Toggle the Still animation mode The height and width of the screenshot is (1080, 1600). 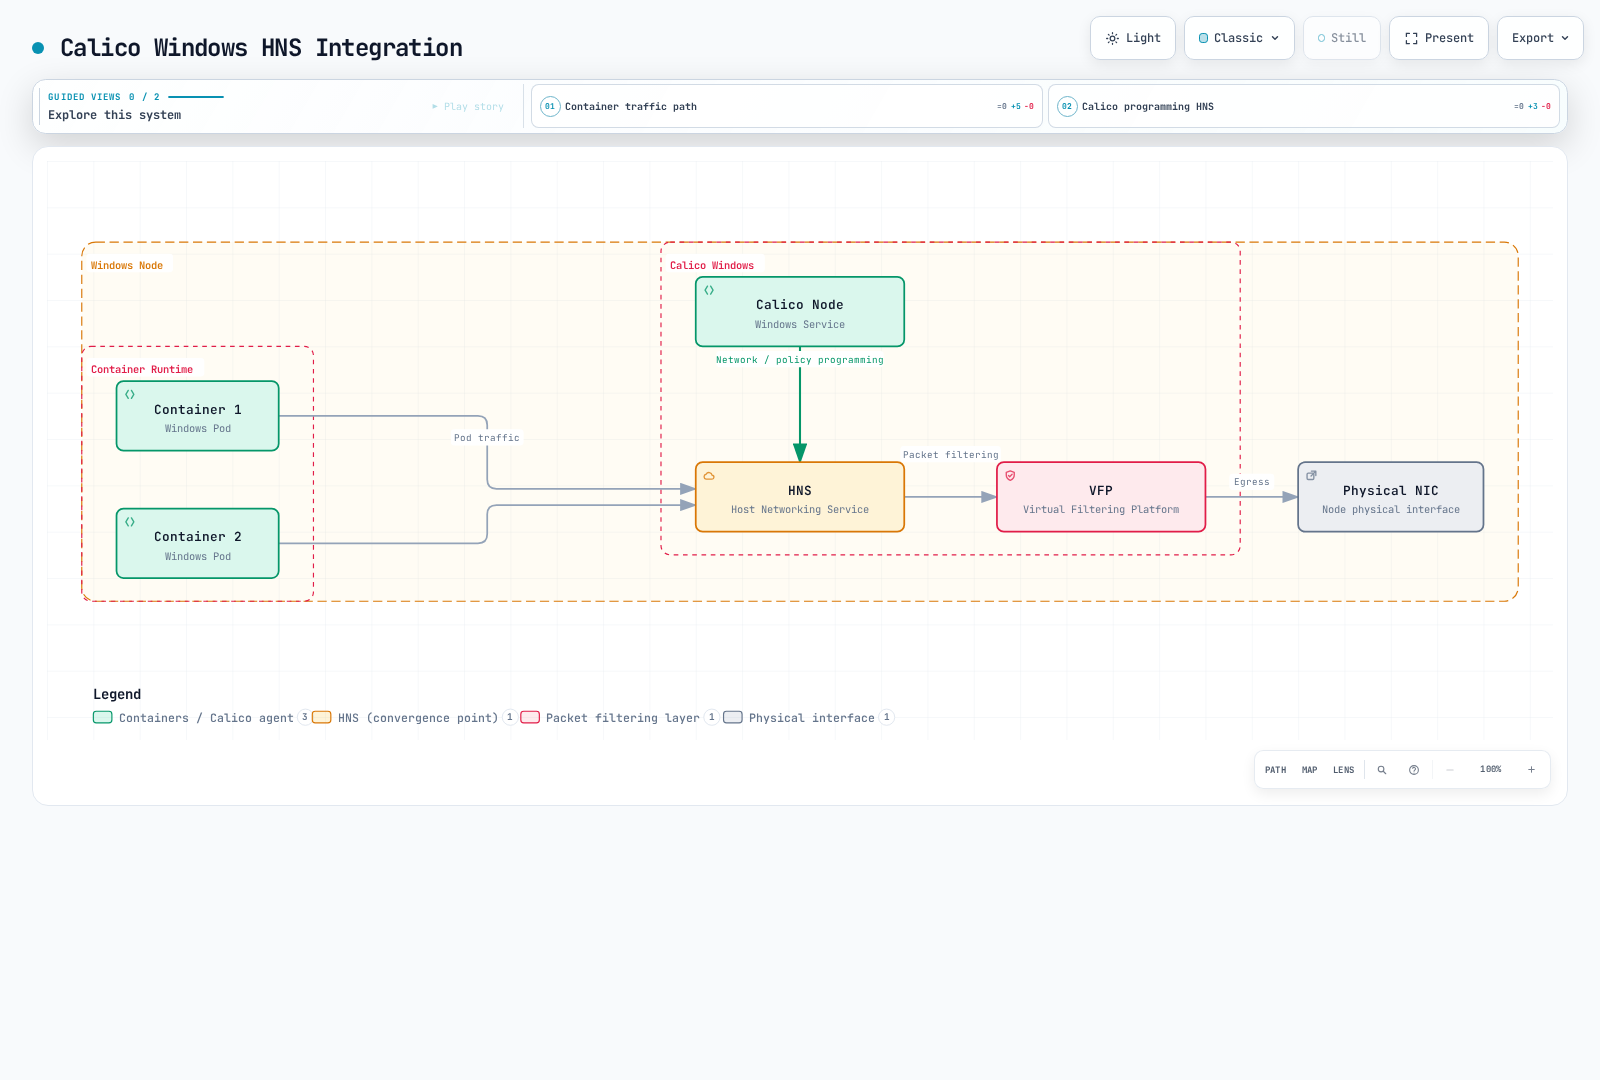[1342, 38]
